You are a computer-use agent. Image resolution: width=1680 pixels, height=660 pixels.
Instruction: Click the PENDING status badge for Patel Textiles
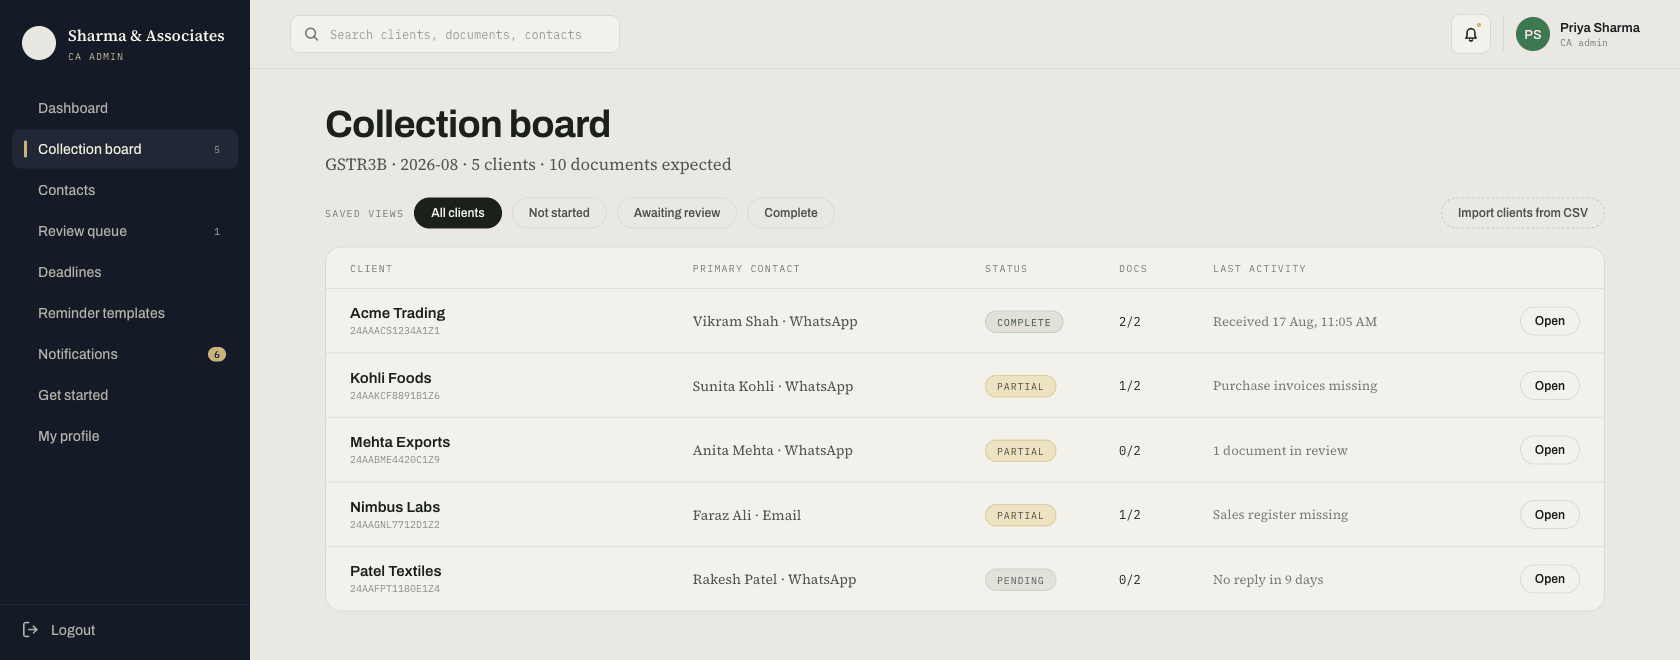(1020, 580)
